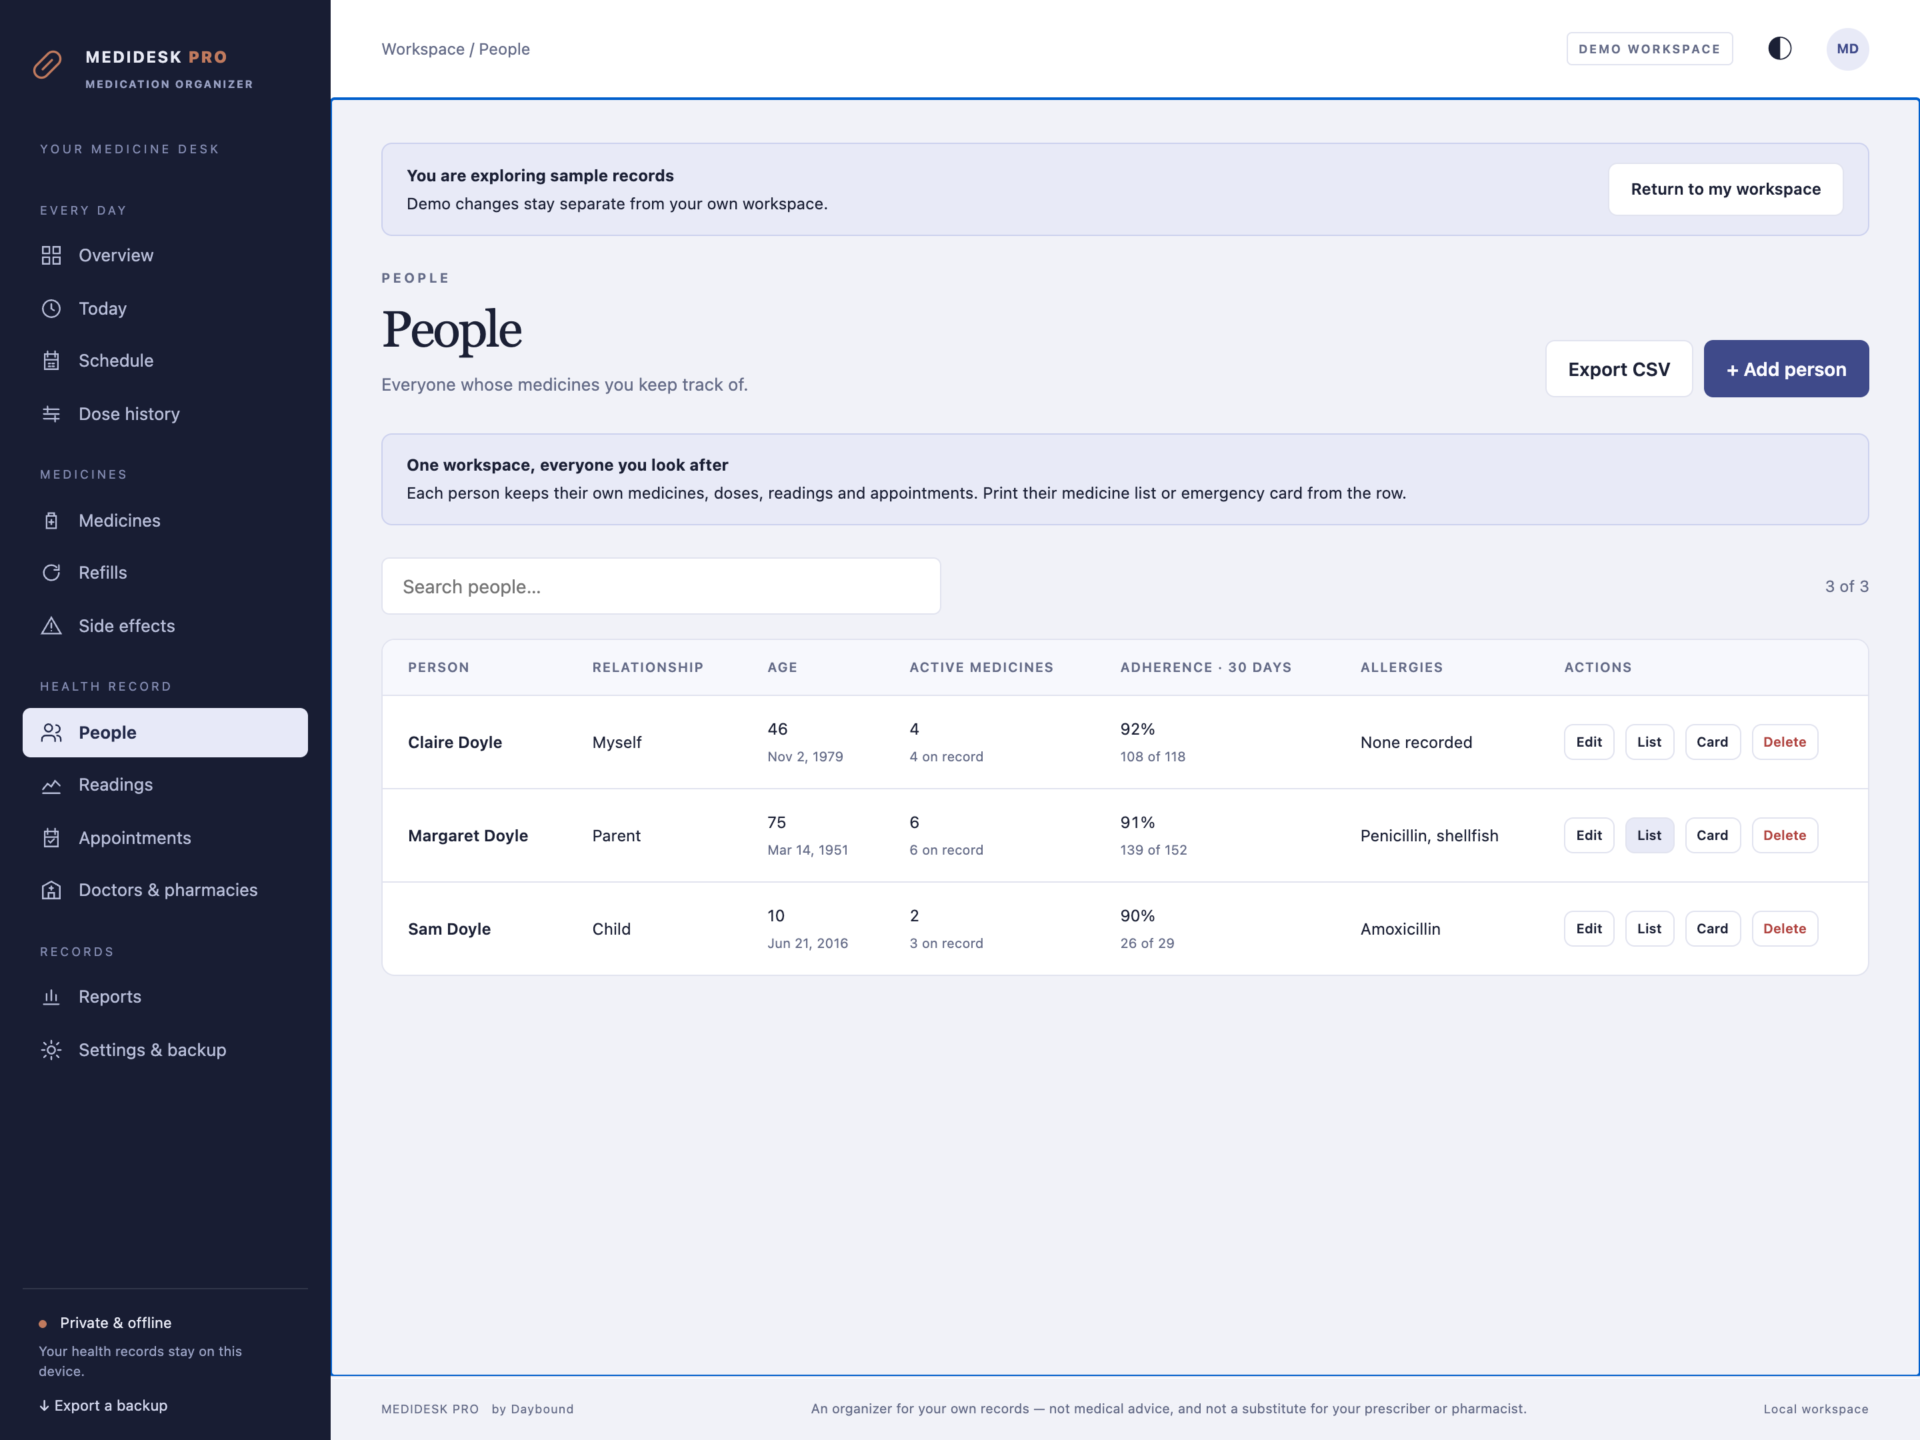Click the Schedule calendar icon
The height and width of the screenshot is (1440, 1920).
pos(51,361)
